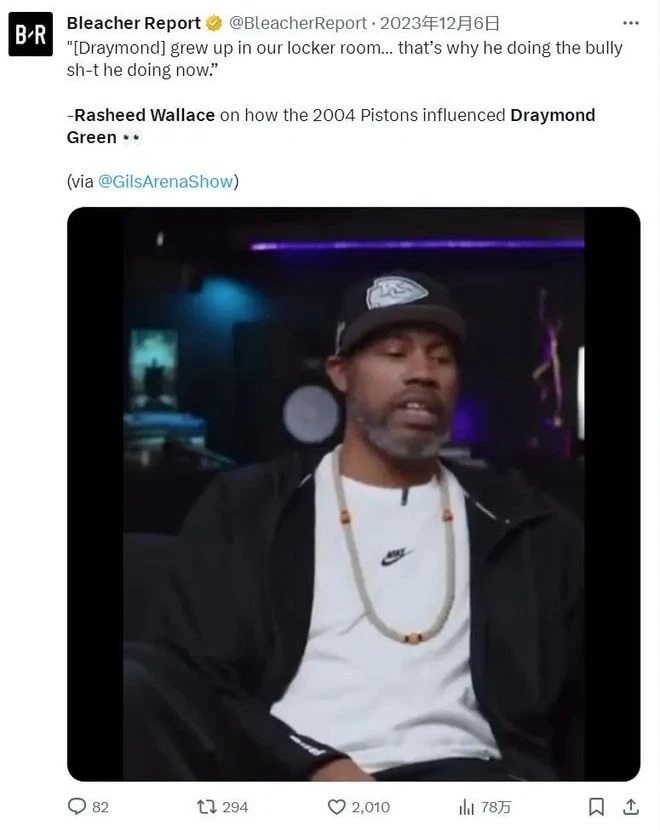Image resolution: width=660 pixels, height=831 pixels.
Task: Click the 78万 views count
Action: 496,807
